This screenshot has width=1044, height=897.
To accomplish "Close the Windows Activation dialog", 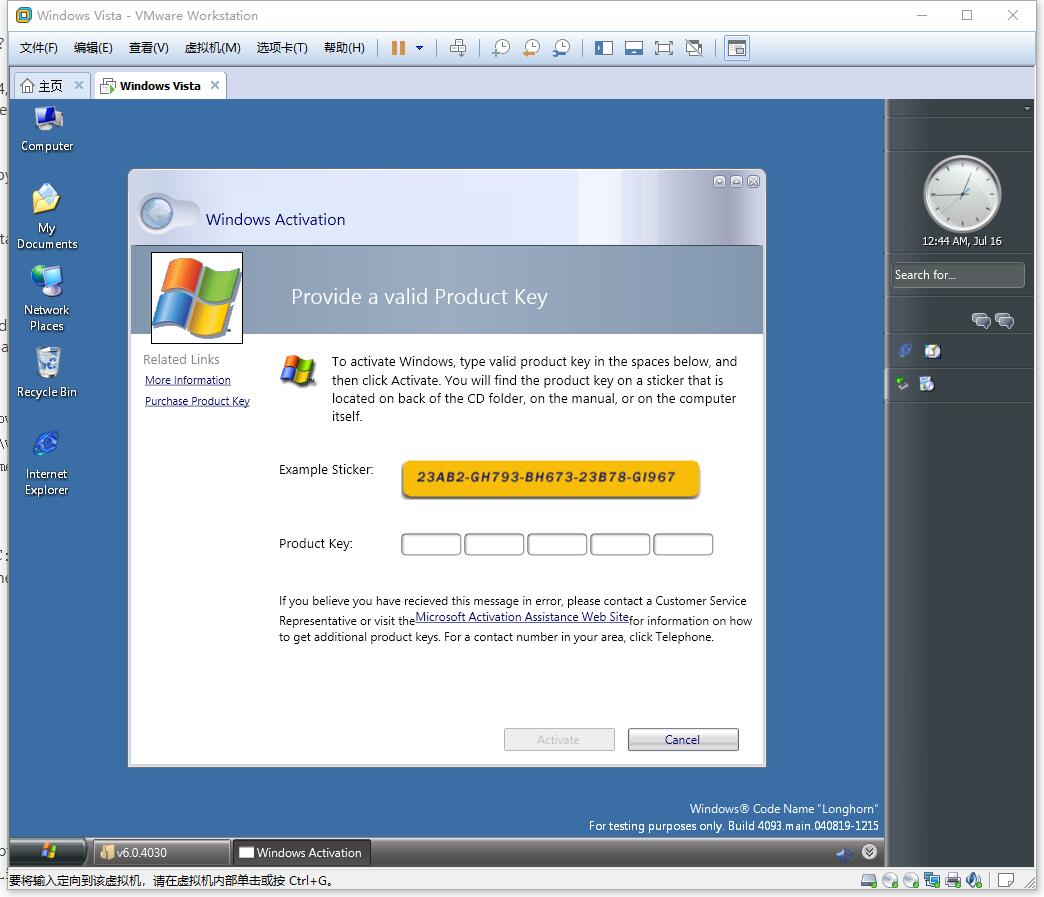I will click(753, 182).
